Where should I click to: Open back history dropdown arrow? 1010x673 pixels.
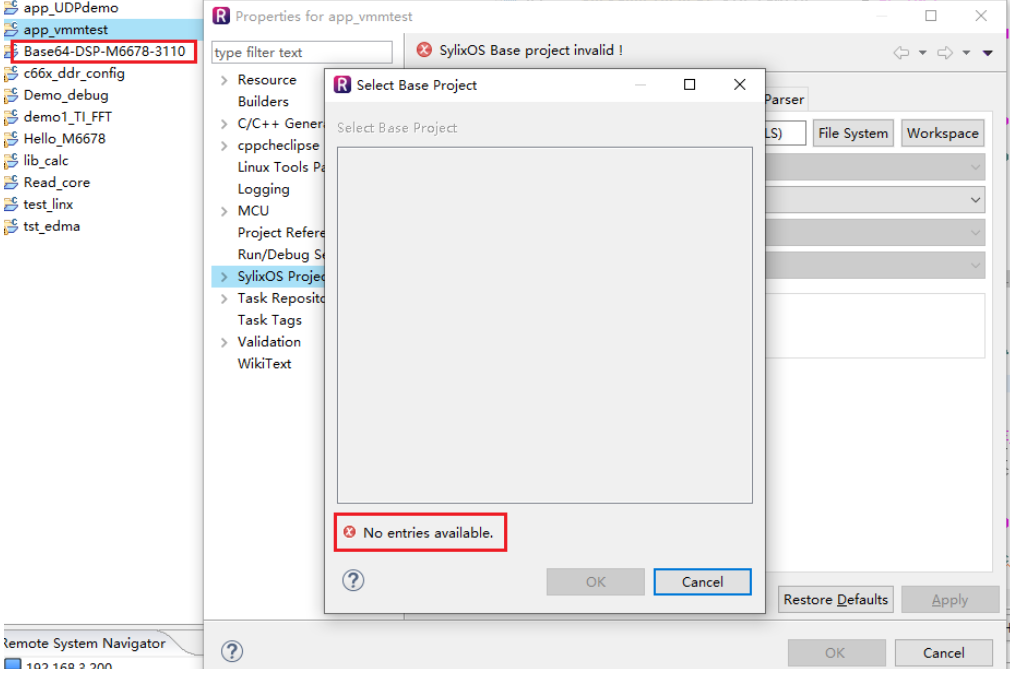tap(922, 53)
